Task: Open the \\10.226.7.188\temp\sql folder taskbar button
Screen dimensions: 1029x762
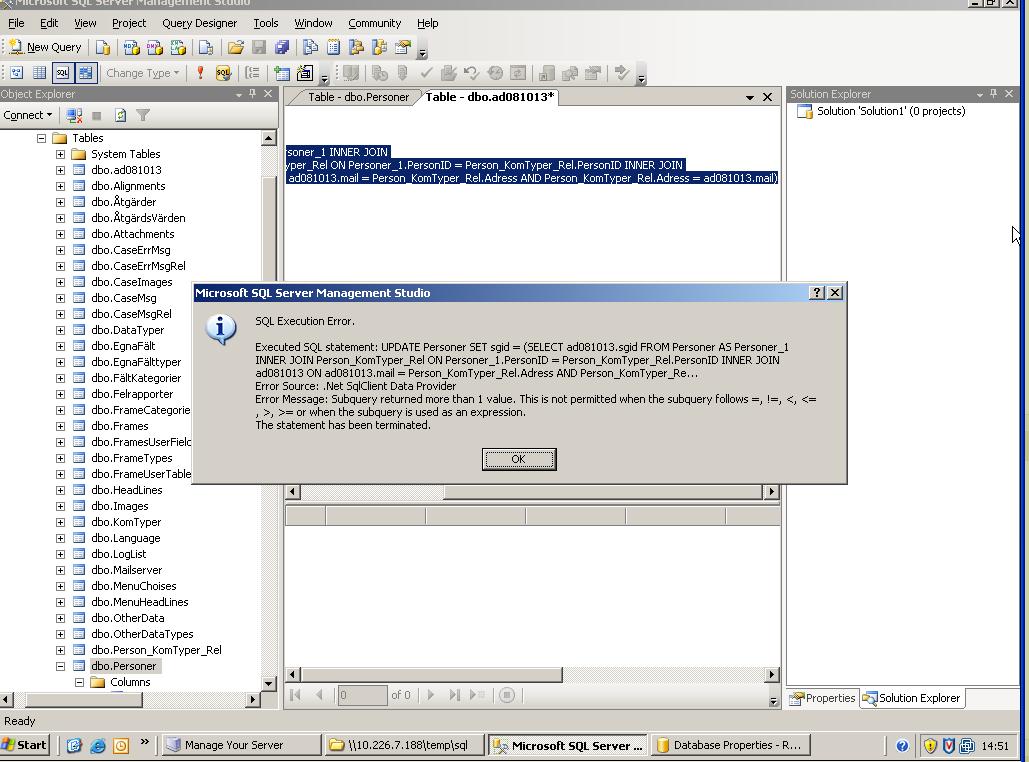Action: [x=405, y=746]
